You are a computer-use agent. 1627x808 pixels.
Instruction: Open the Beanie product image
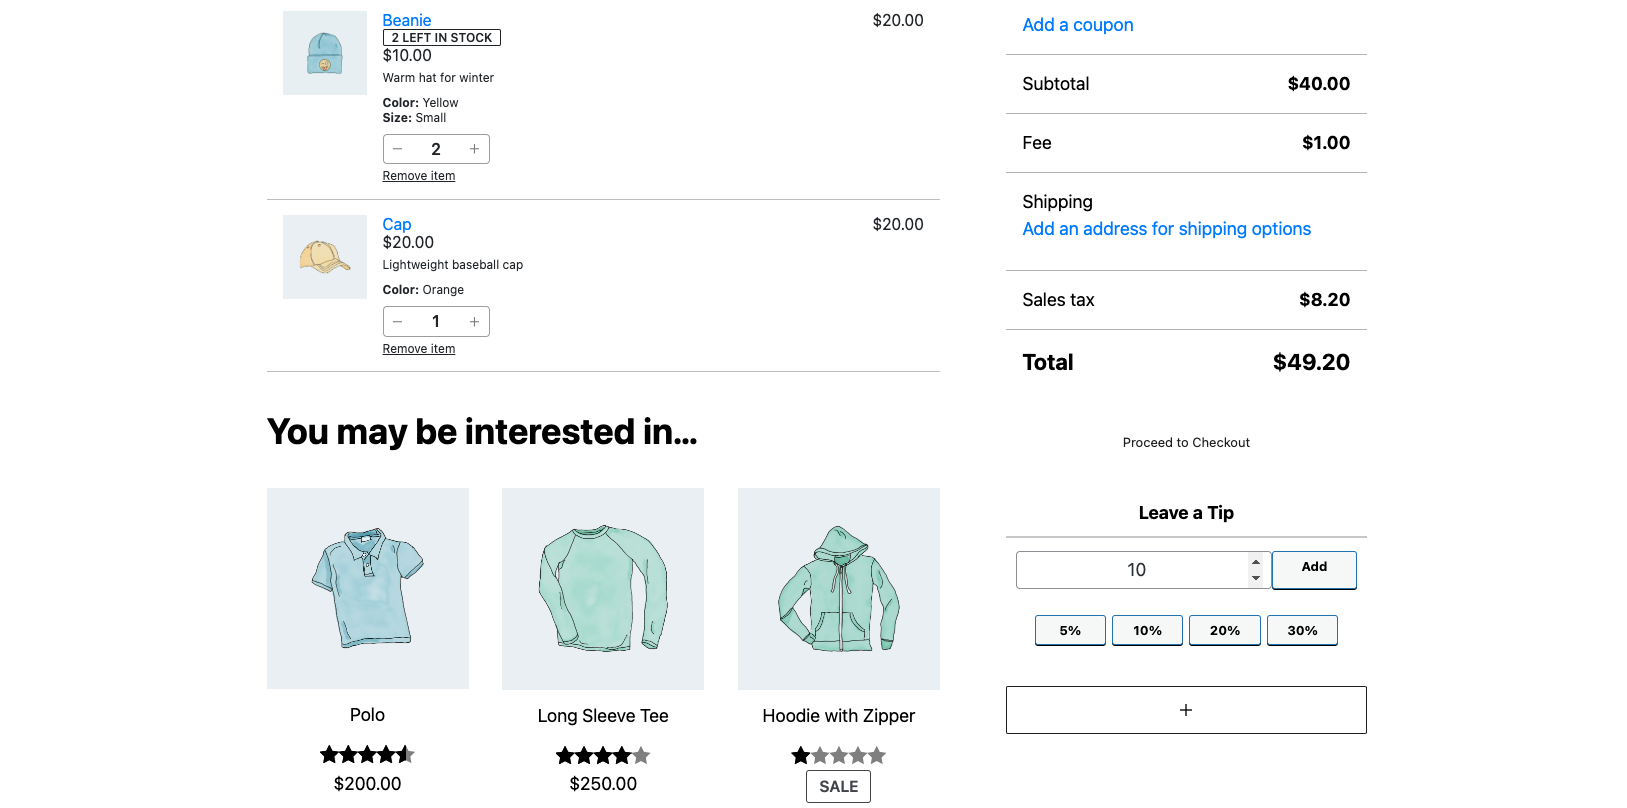point(325,53)
